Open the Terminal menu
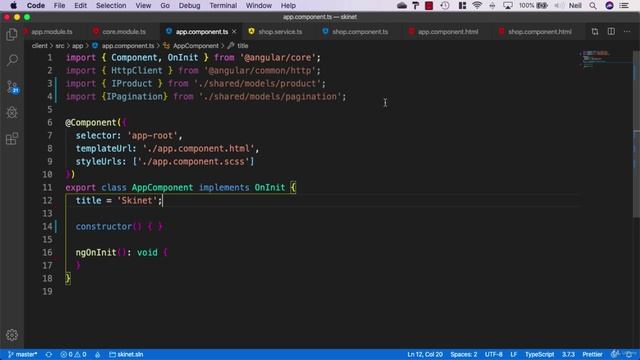Image resolution: width=640 pixels, height=360 pixels. point(223,5)
